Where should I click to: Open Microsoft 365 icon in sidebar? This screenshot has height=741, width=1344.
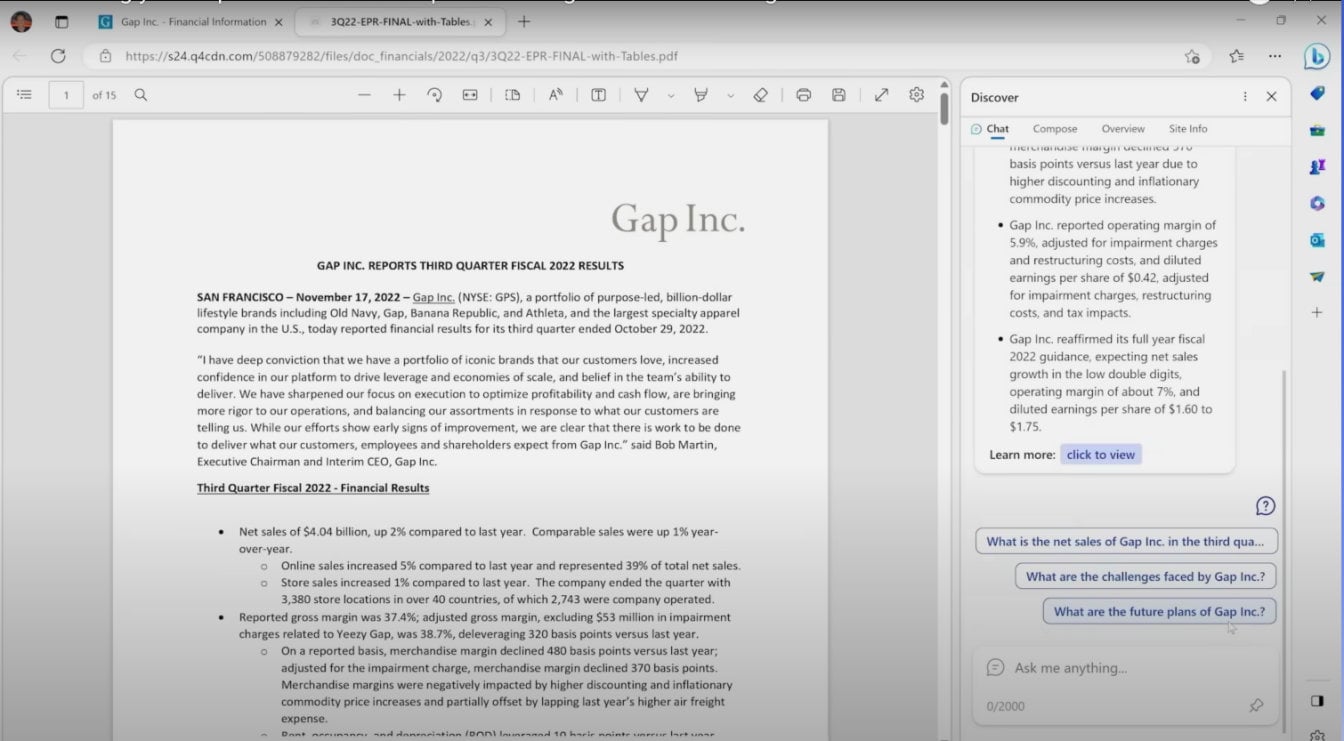[x=1317, y=203]
